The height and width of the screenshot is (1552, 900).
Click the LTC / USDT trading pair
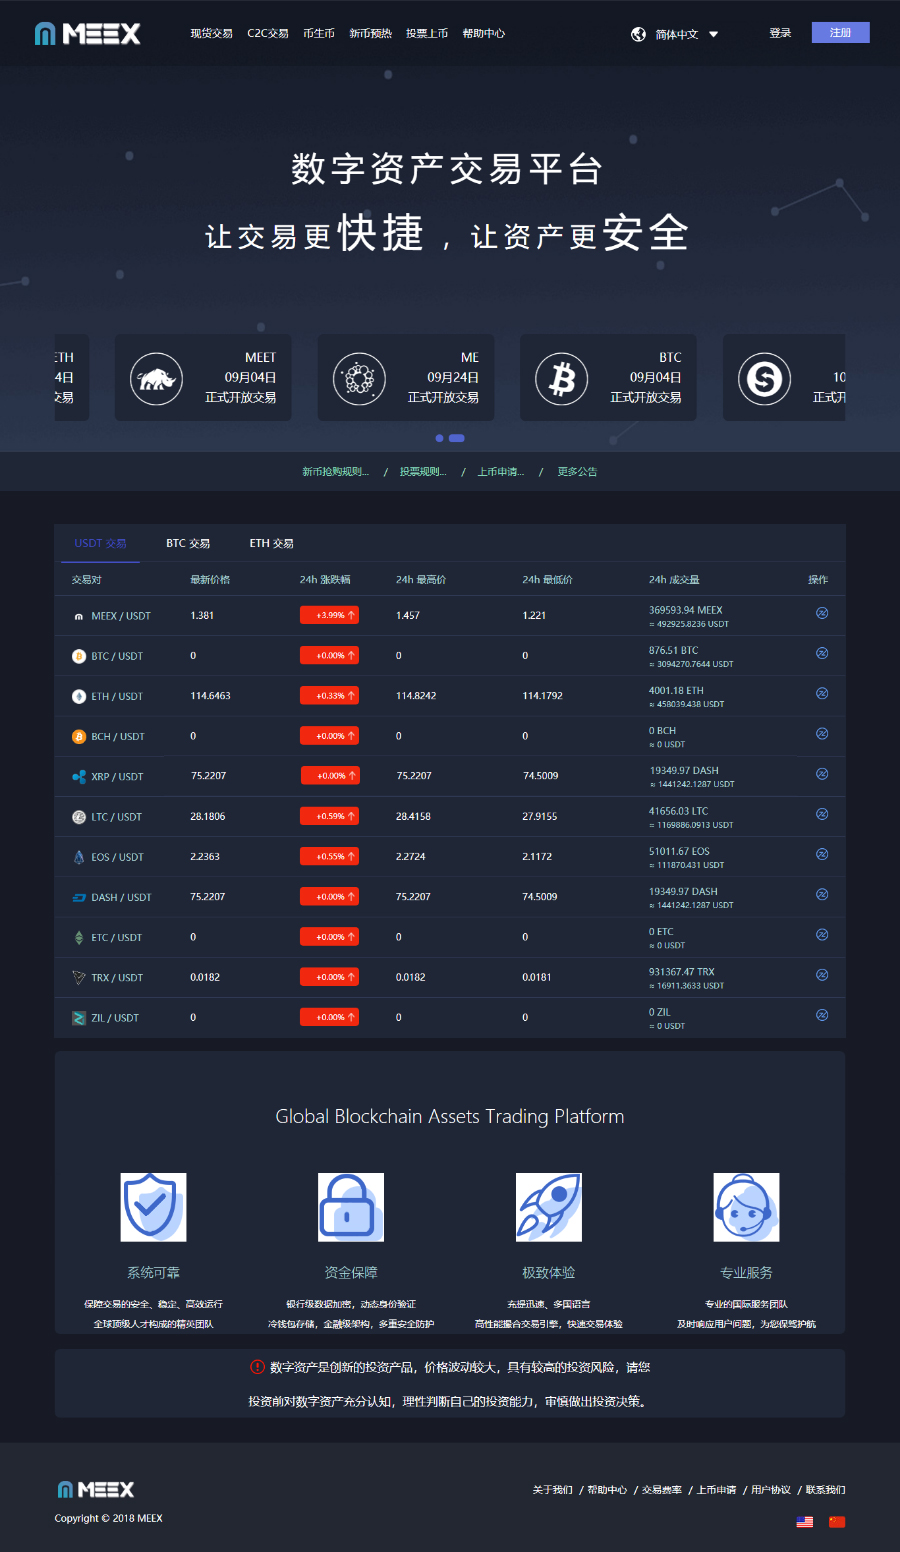click(x=116, y=817)
